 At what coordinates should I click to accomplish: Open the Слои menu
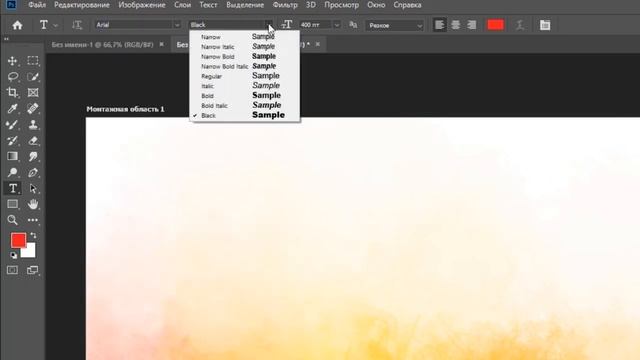[x=182, y=5]
